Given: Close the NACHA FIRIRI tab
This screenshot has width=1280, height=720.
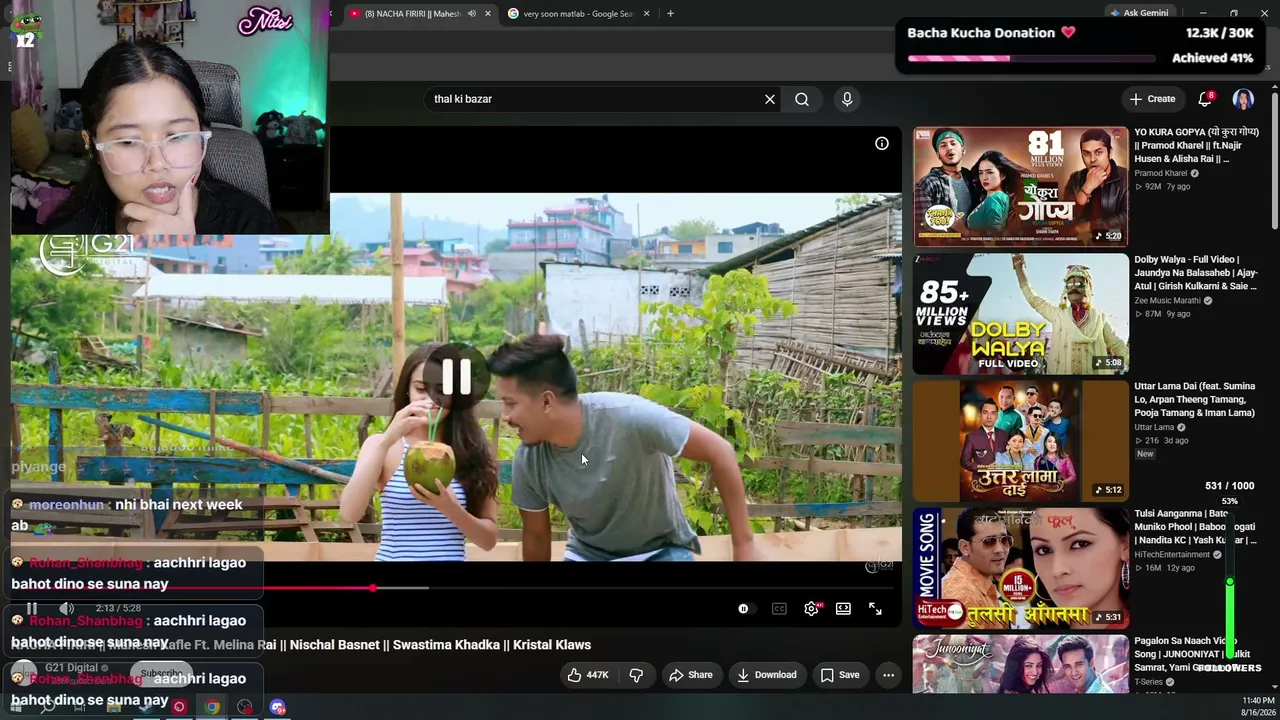Looking at the screenshot, I should click(x=488, y=14).
